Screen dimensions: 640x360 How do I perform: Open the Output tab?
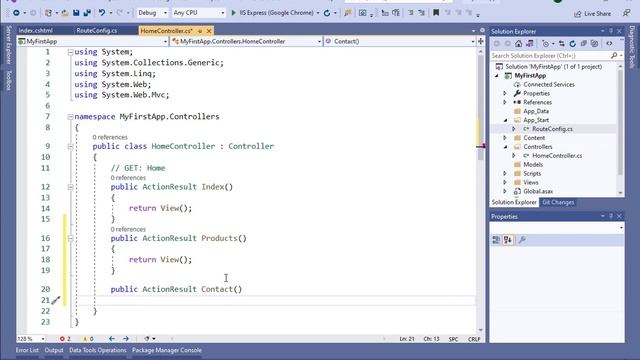click(x=54, y=350)
